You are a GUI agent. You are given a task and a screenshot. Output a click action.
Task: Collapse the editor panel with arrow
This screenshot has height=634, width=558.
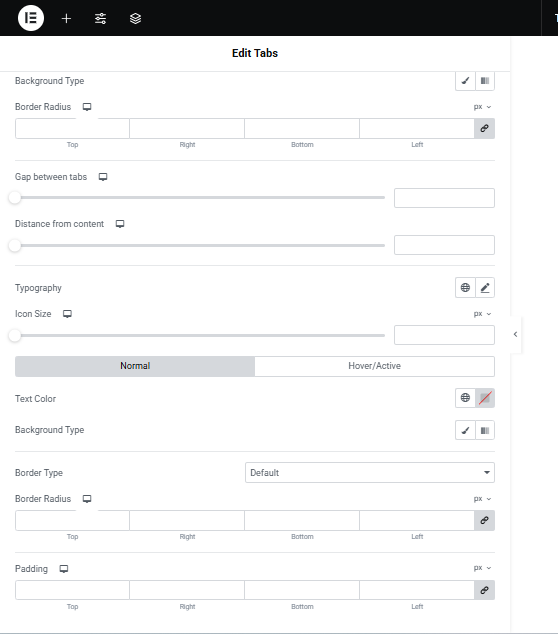516,334
